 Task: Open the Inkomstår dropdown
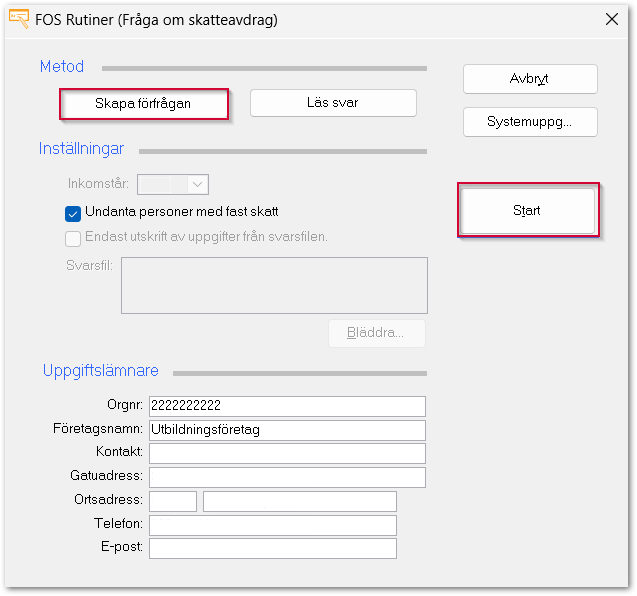tap(197, 184)
